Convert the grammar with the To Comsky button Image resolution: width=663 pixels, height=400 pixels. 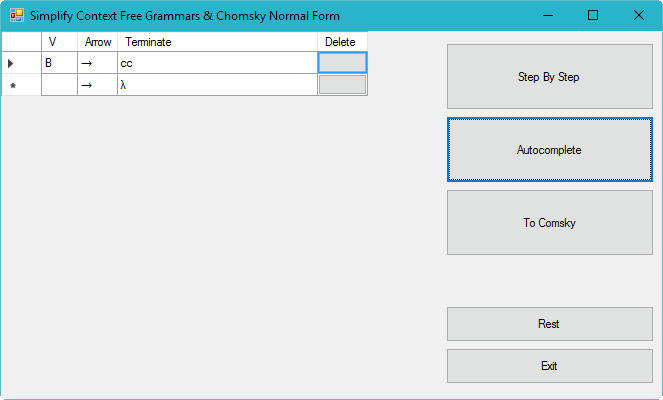click(x=548, y=223)
